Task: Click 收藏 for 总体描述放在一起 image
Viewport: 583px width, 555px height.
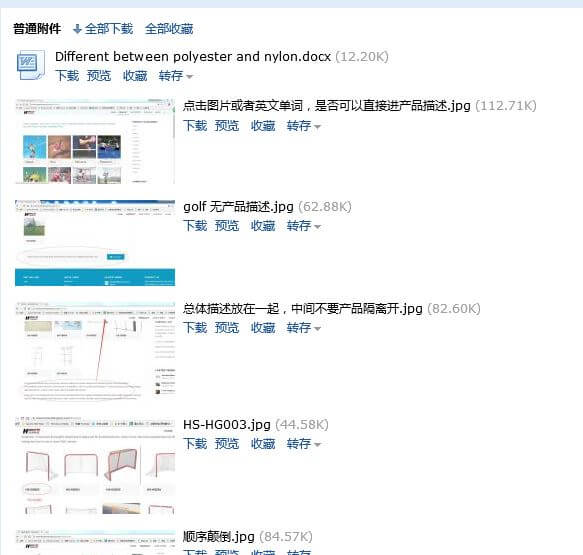Action: [263, 328]
